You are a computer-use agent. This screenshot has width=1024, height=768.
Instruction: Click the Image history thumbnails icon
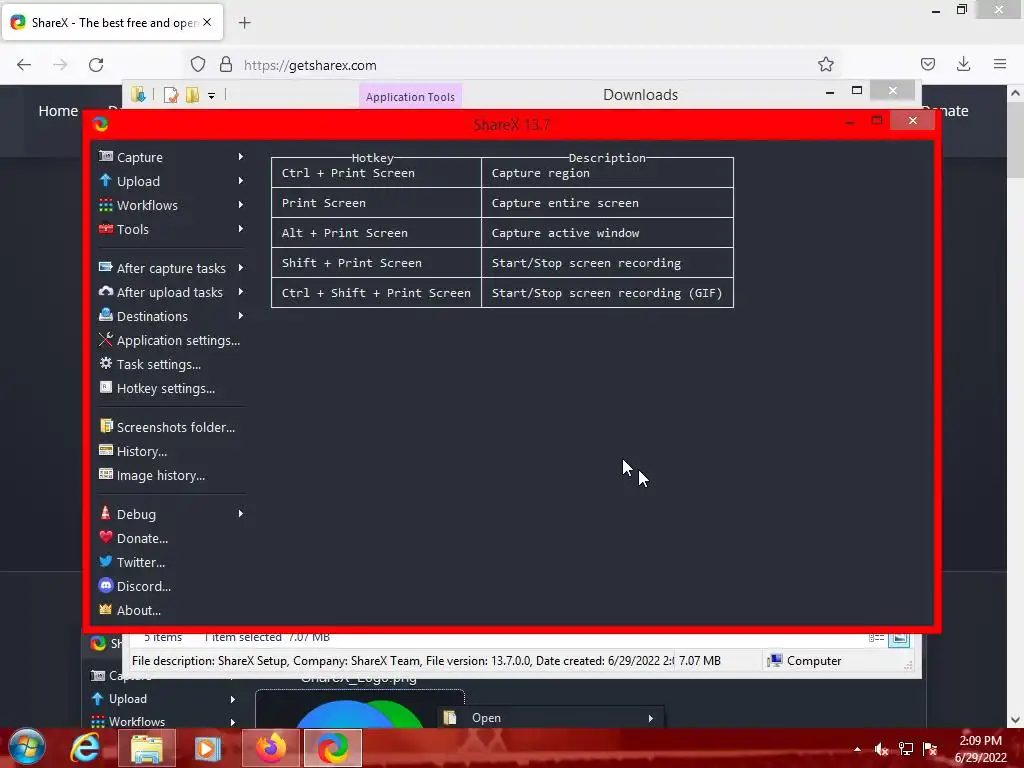[106, 474]
